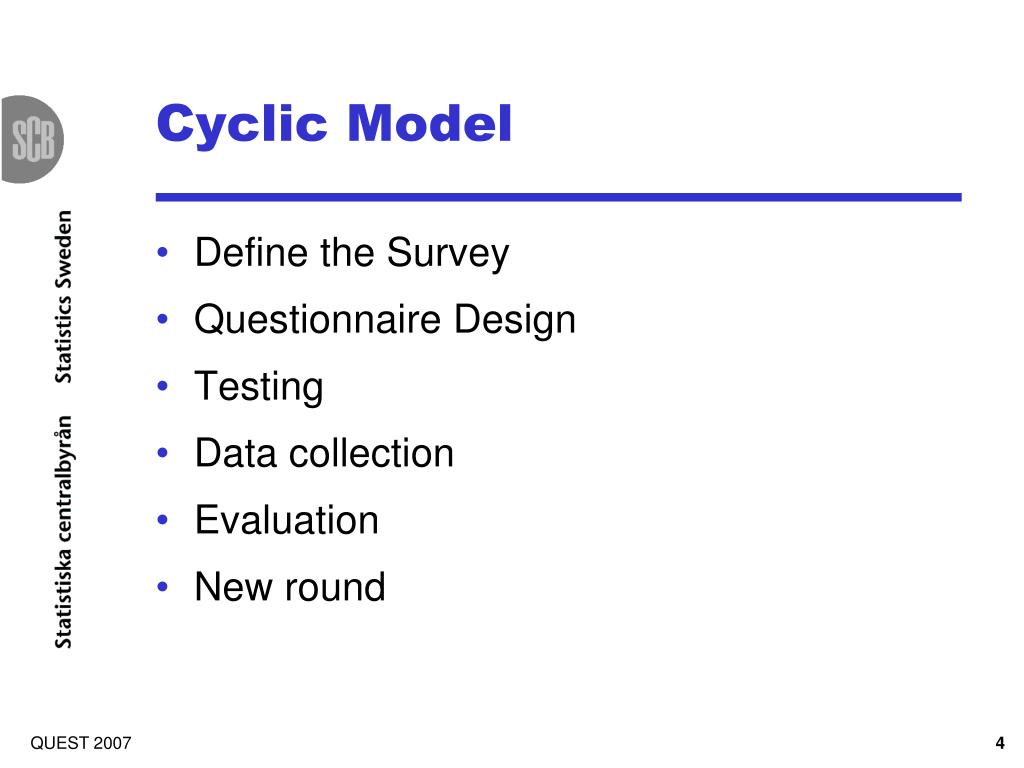1024x768 pixels.
Task: Click the blue dot beside Data collection
Action: coord(163,453)
